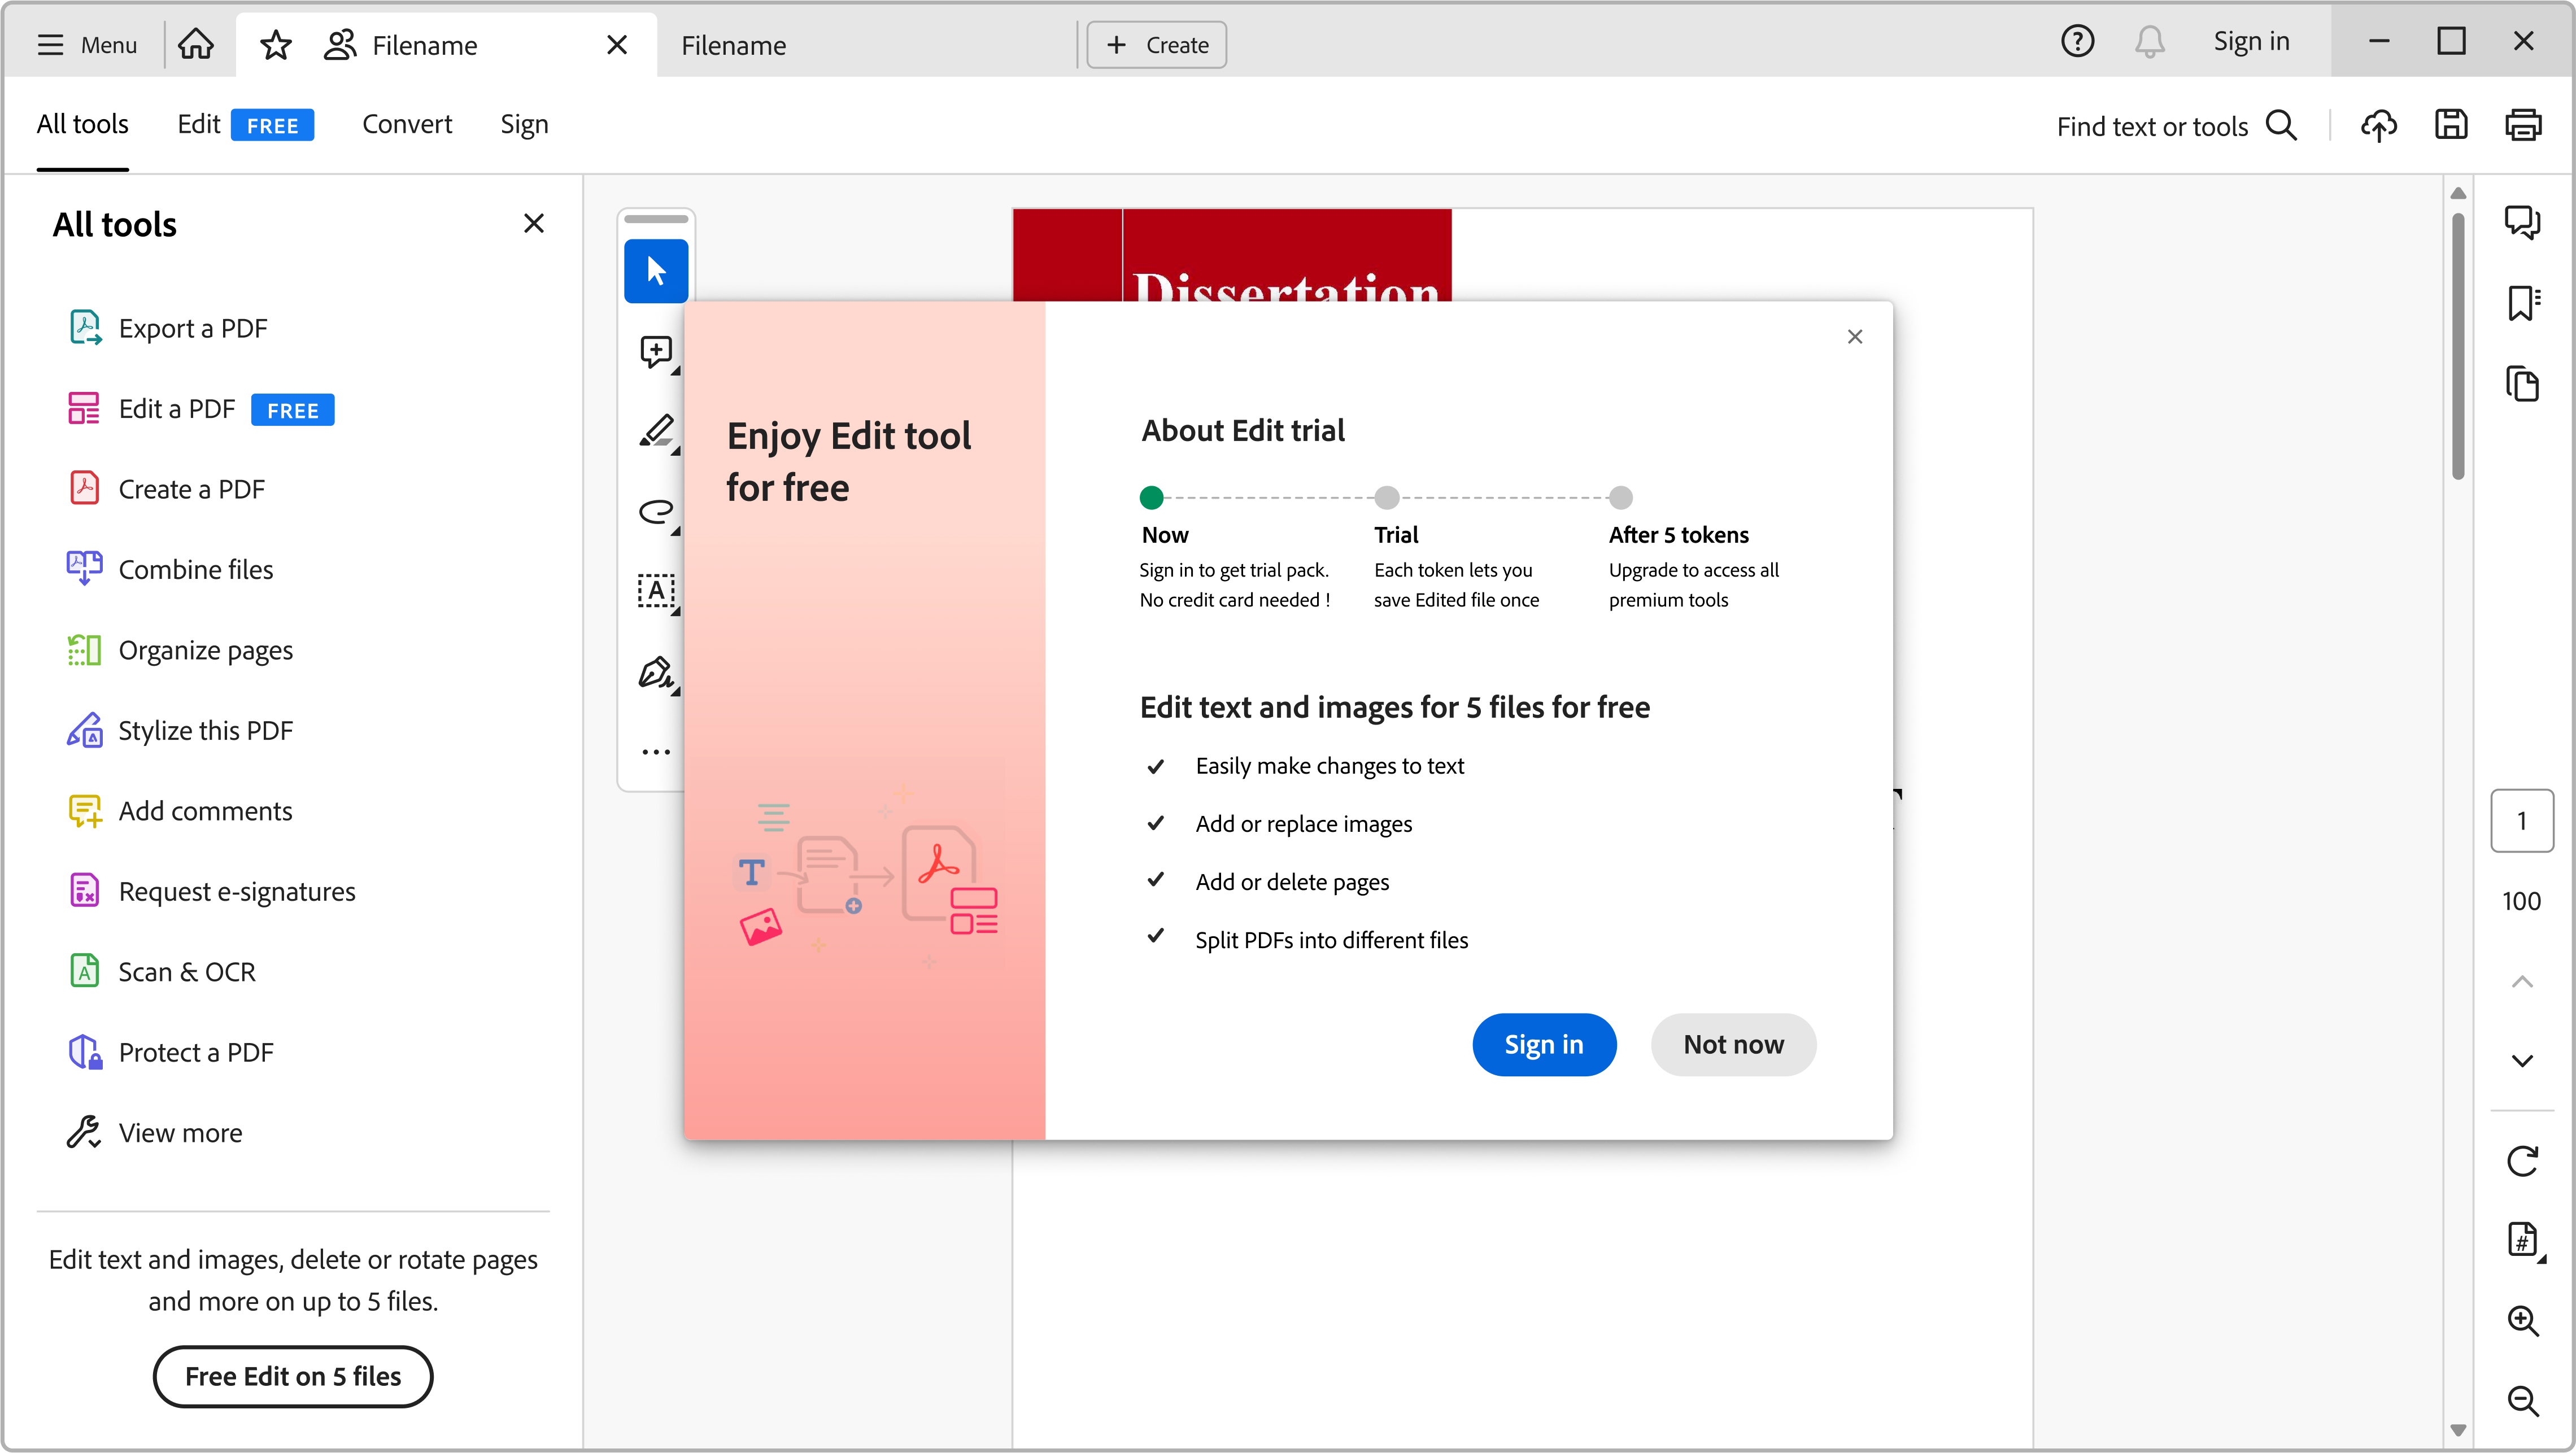Click the blue Sign in button
Screen dimensions: 2576x1453
point(1543,1044)
